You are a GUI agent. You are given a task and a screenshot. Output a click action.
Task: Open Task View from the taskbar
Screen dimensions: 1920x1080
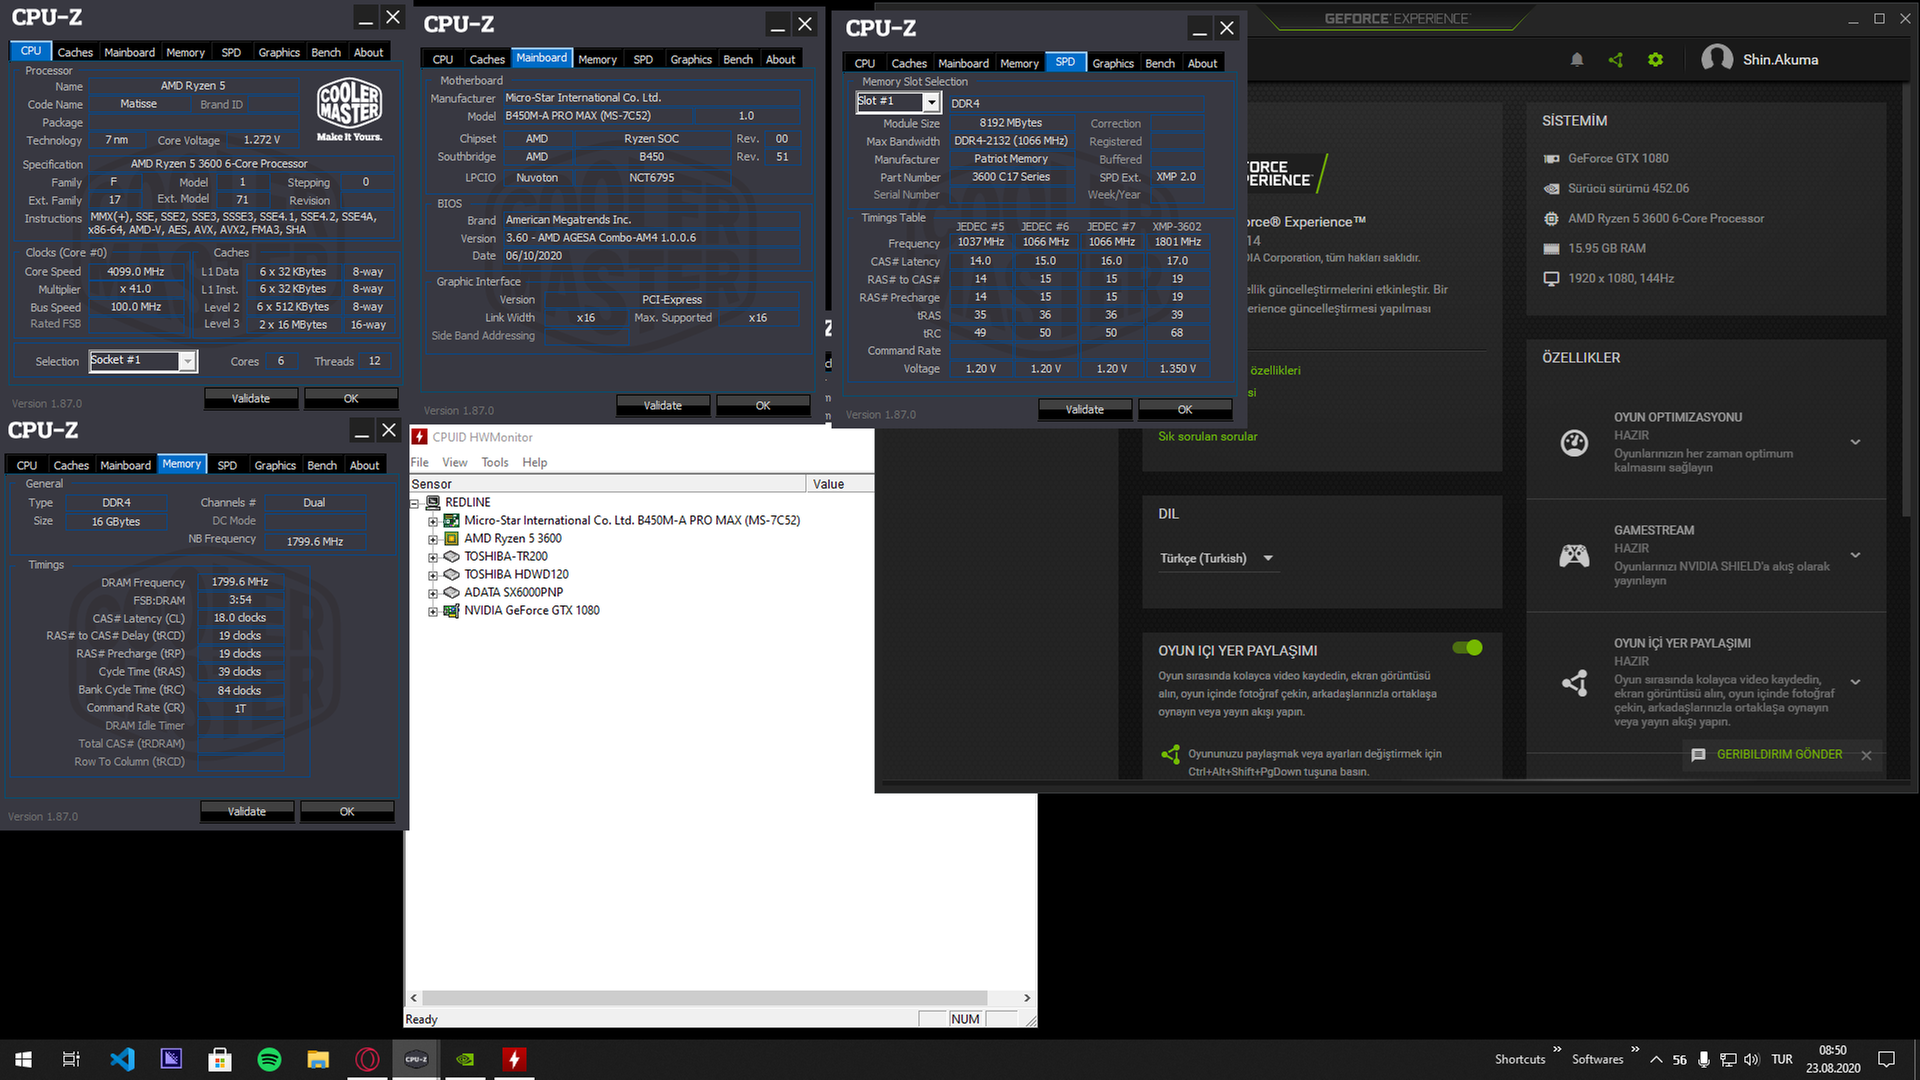(x=71, y=1059)
